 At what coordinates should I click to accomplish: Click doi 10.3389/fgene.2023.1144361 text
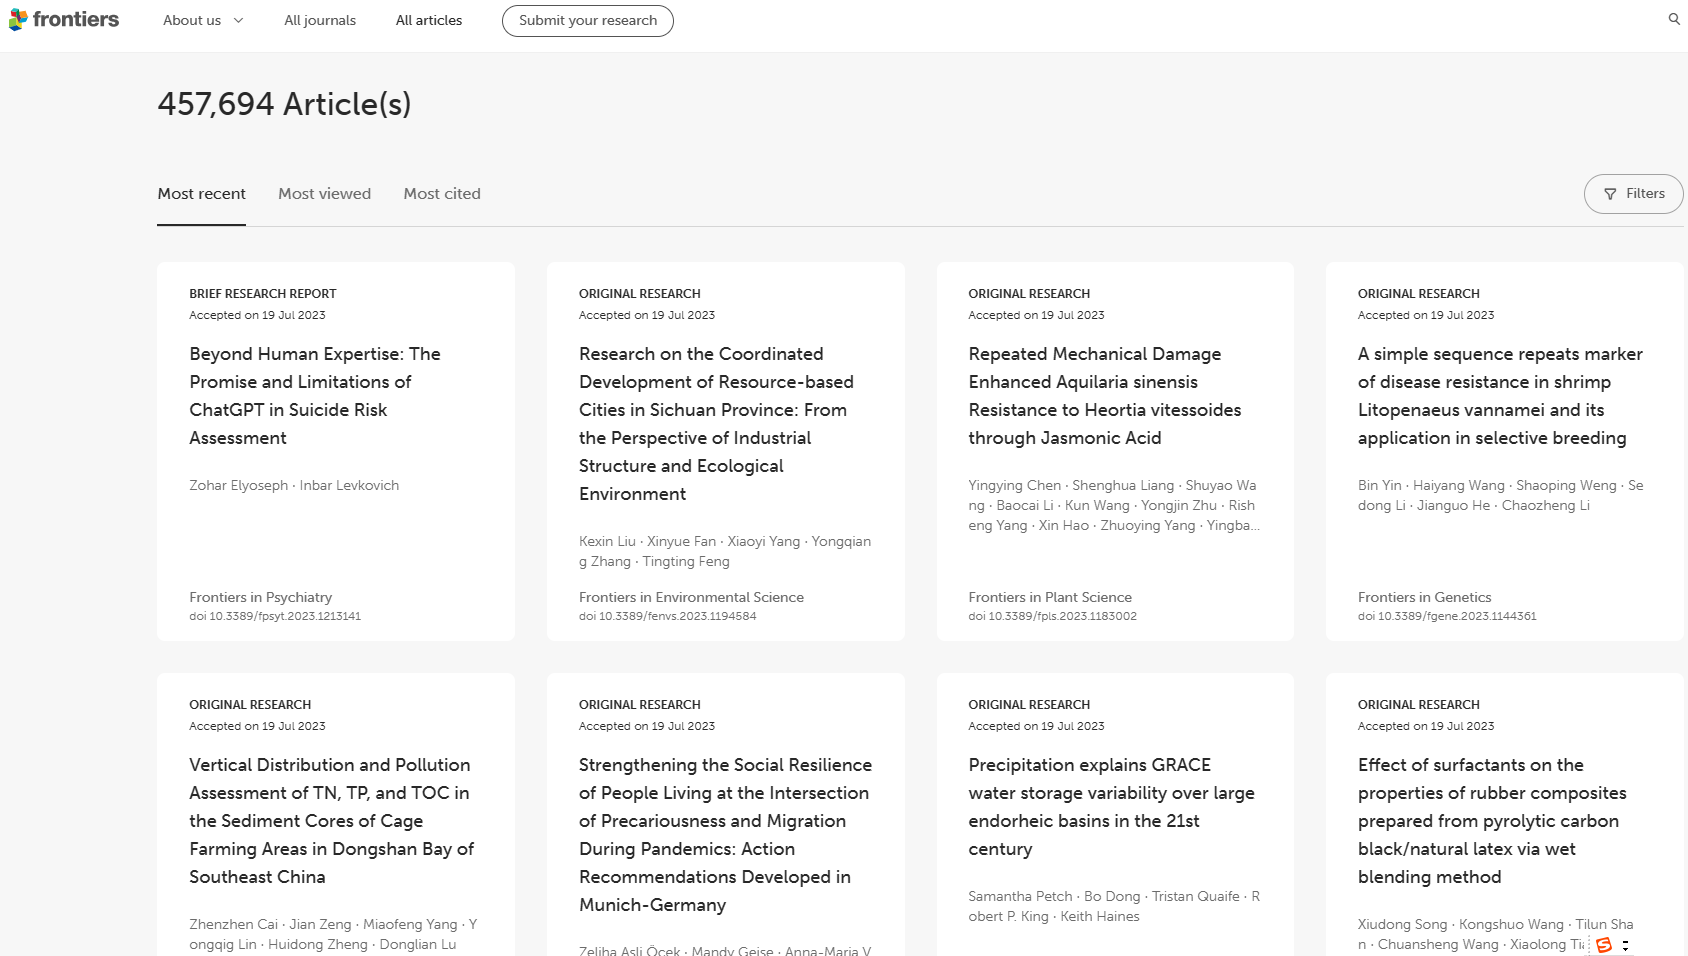(x=1447, y=616)
